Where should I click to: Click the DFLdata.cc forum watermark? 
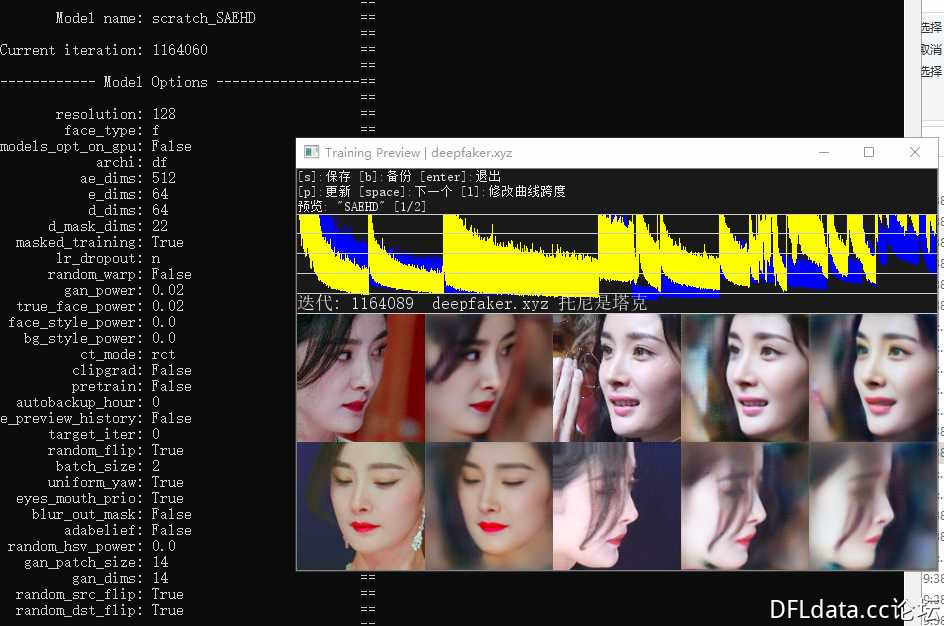[854, 608]
